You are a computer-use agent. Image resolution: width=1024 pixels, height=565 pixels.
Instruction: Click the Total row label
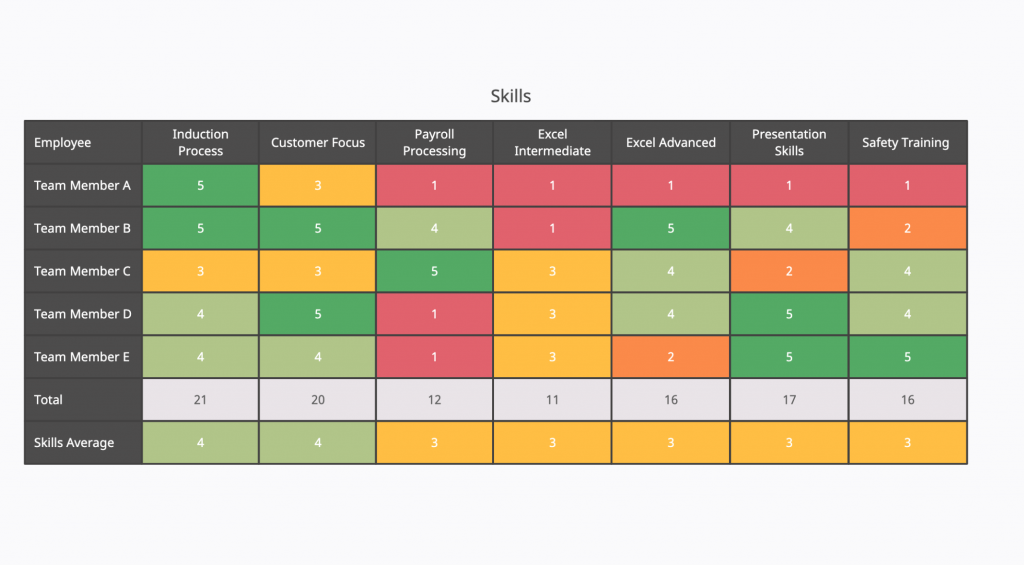[x=48, y=400]
